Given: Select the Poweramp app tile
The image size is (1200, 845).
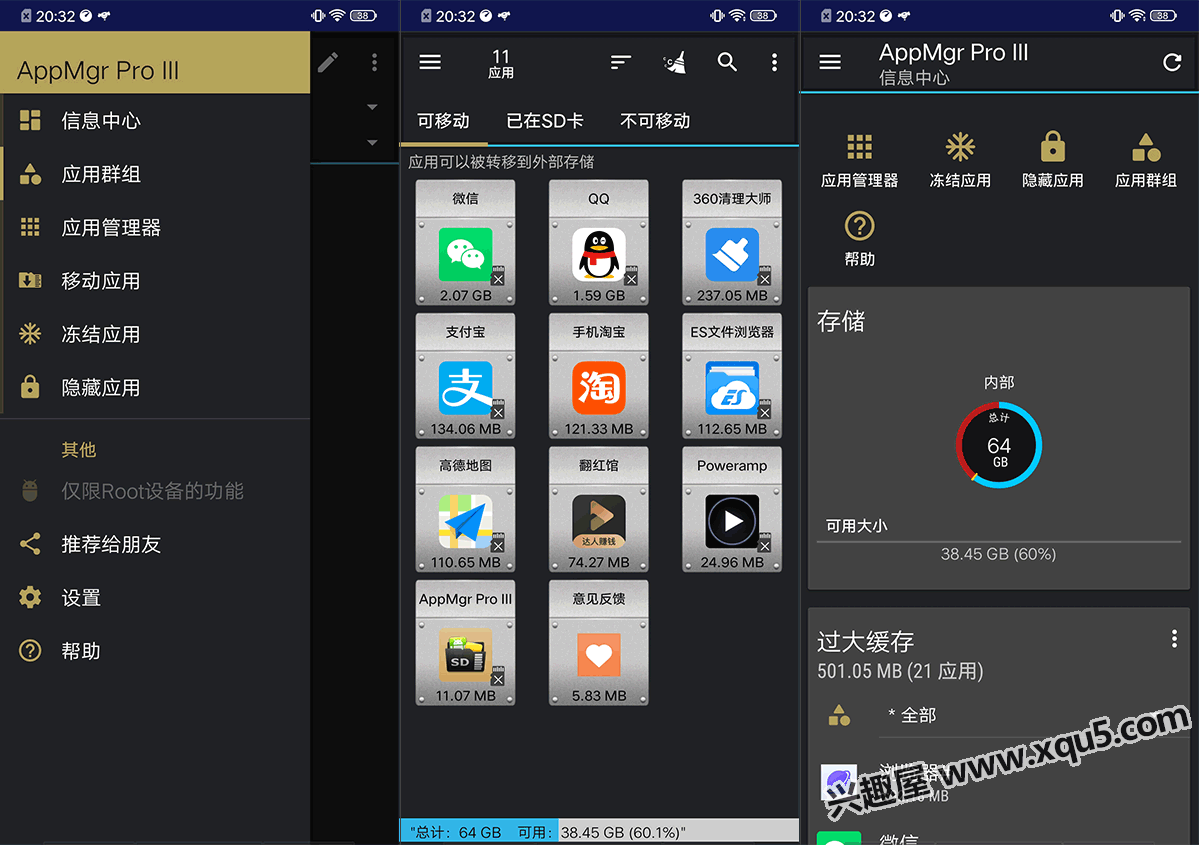Looking at the screenshot, I should coord(732,509).
